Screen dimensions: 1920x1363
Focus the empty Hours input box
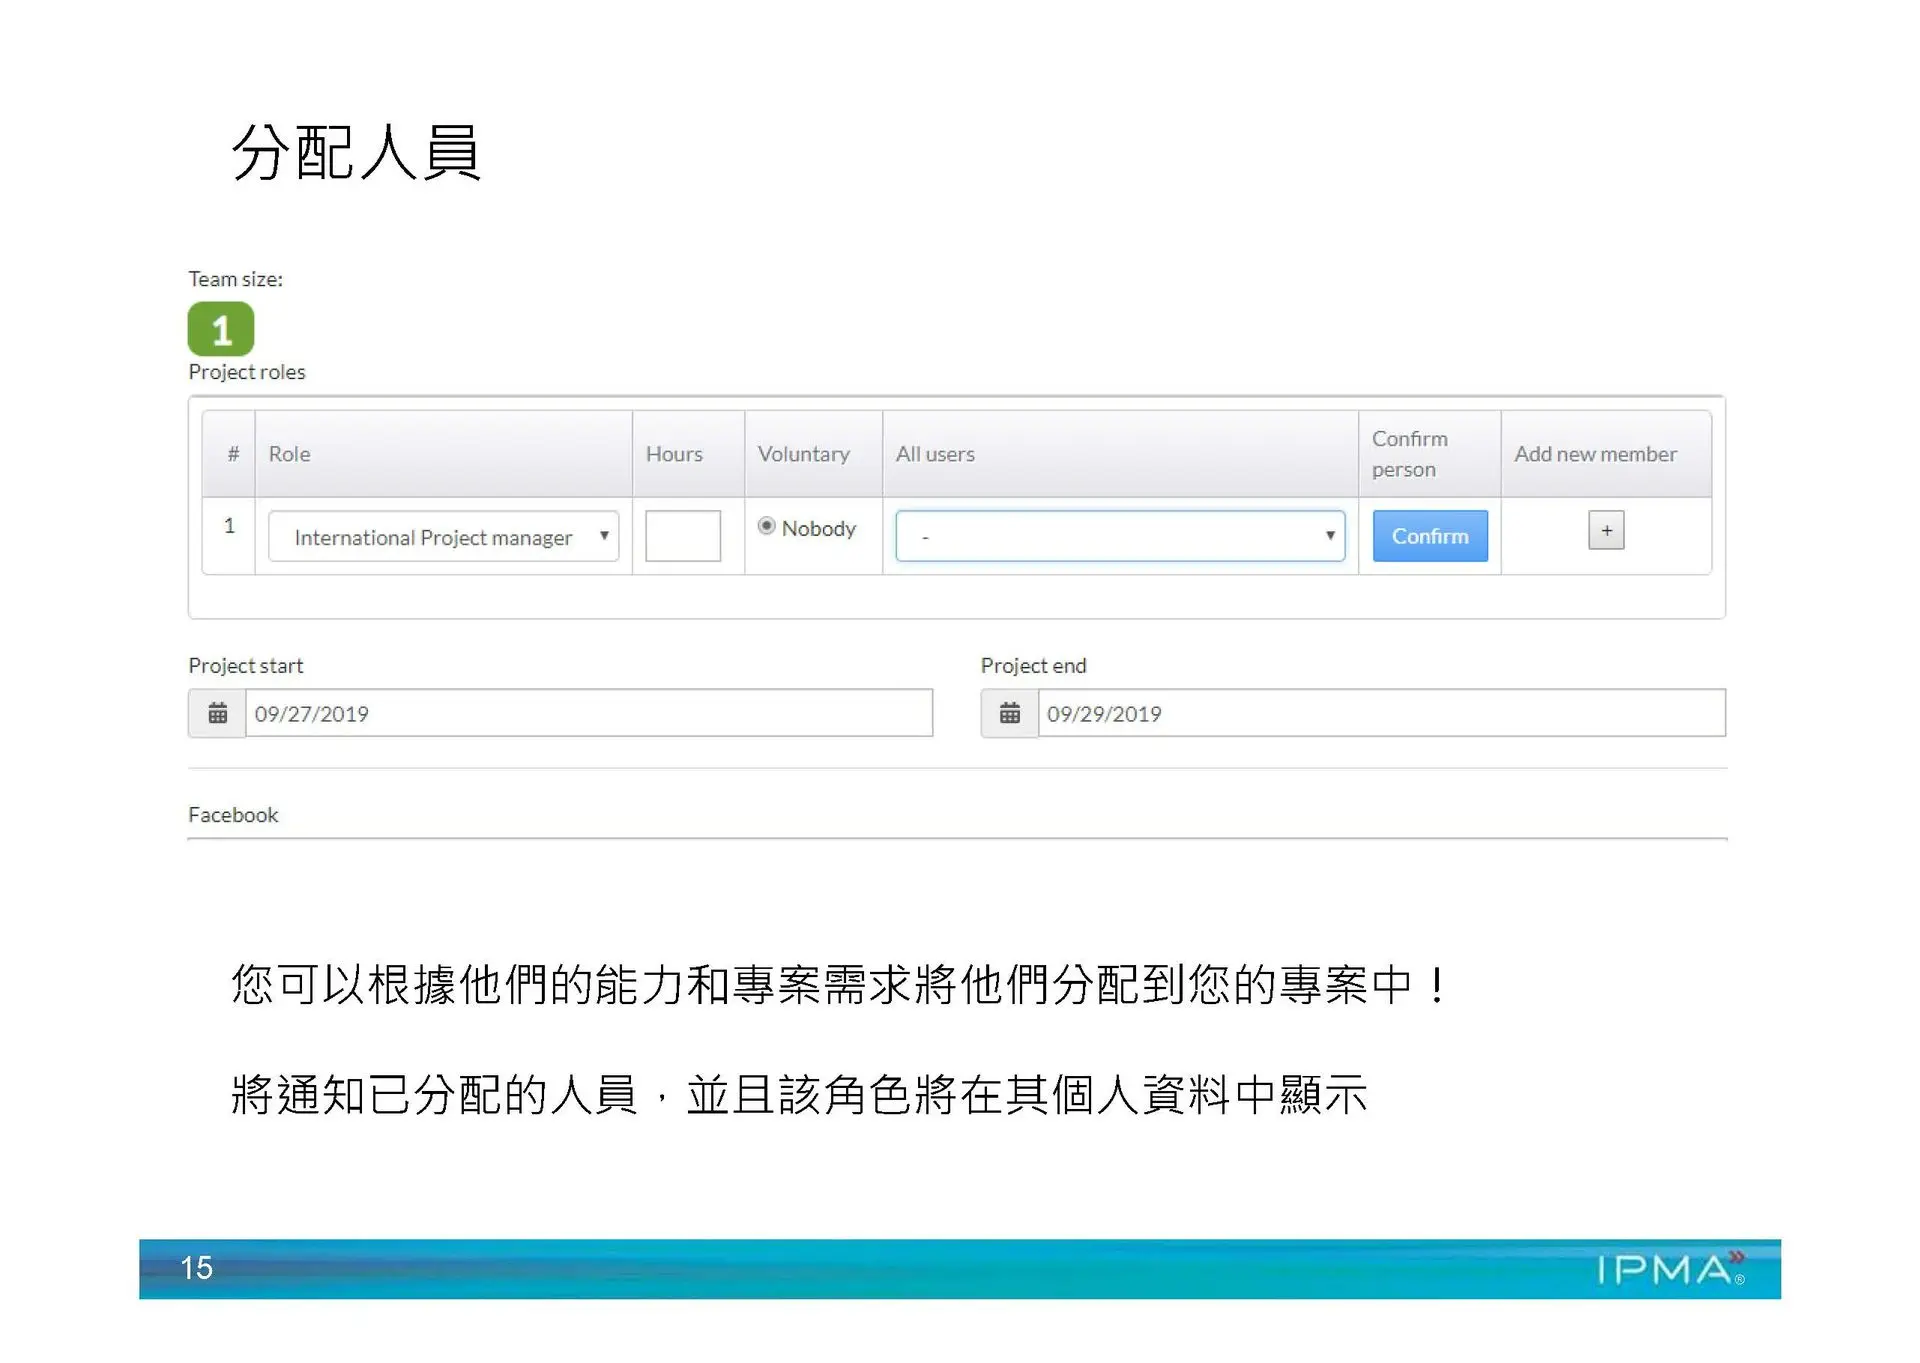pos(683,536)
